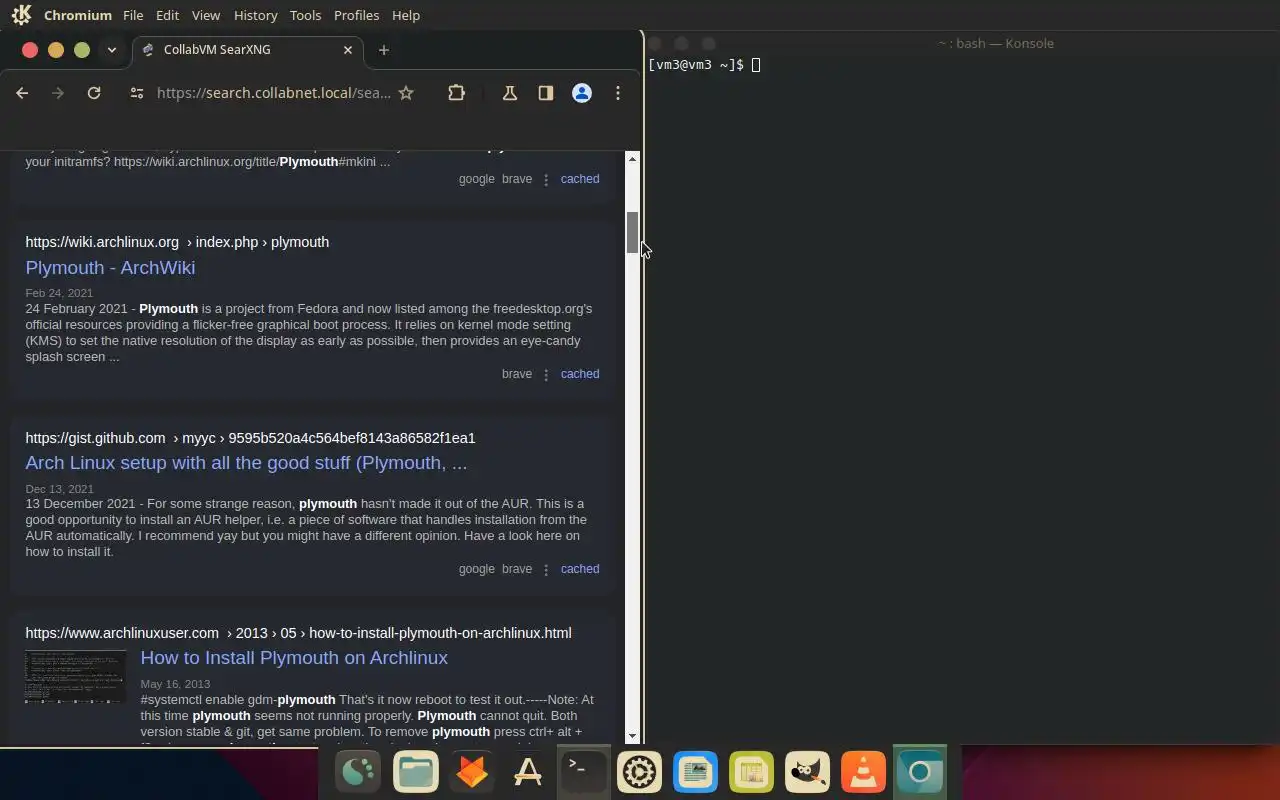
Task: Open the Plymouth - ArchWiki result
Action: tap(110, 267)
